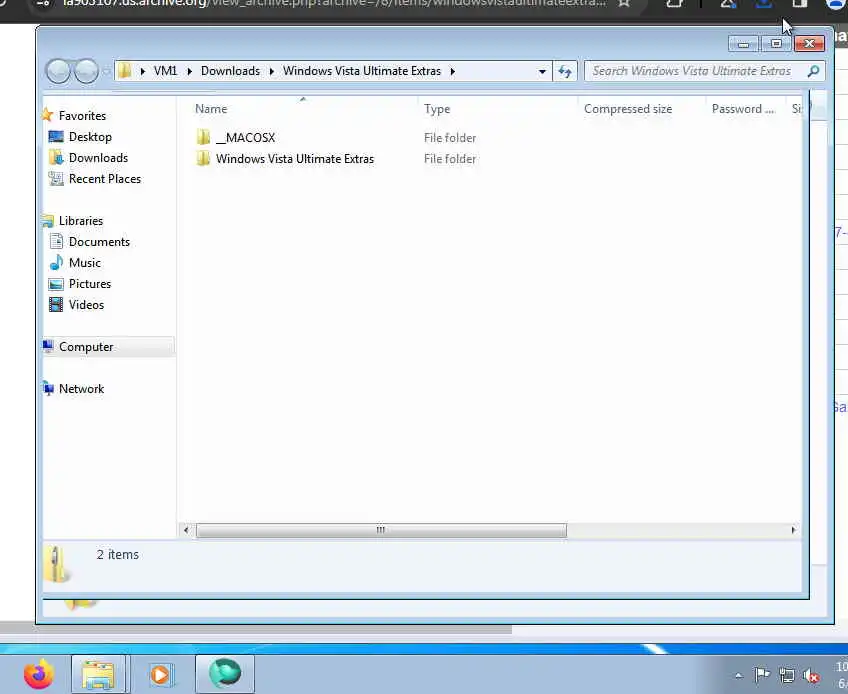
Task: Expand the arrow after VM1 in breadcrumb
Action: (190, 71)
